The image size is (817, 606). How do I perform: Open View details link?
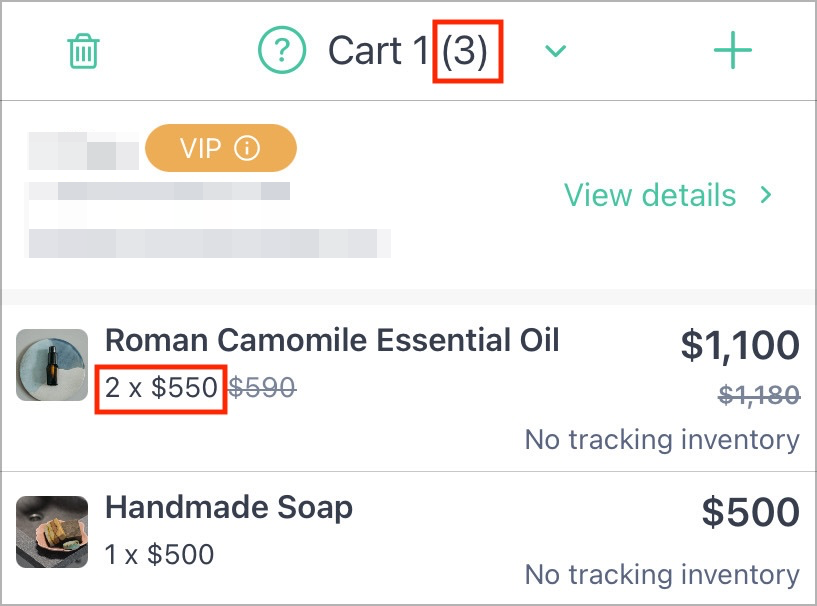click(x=650, y=195)
